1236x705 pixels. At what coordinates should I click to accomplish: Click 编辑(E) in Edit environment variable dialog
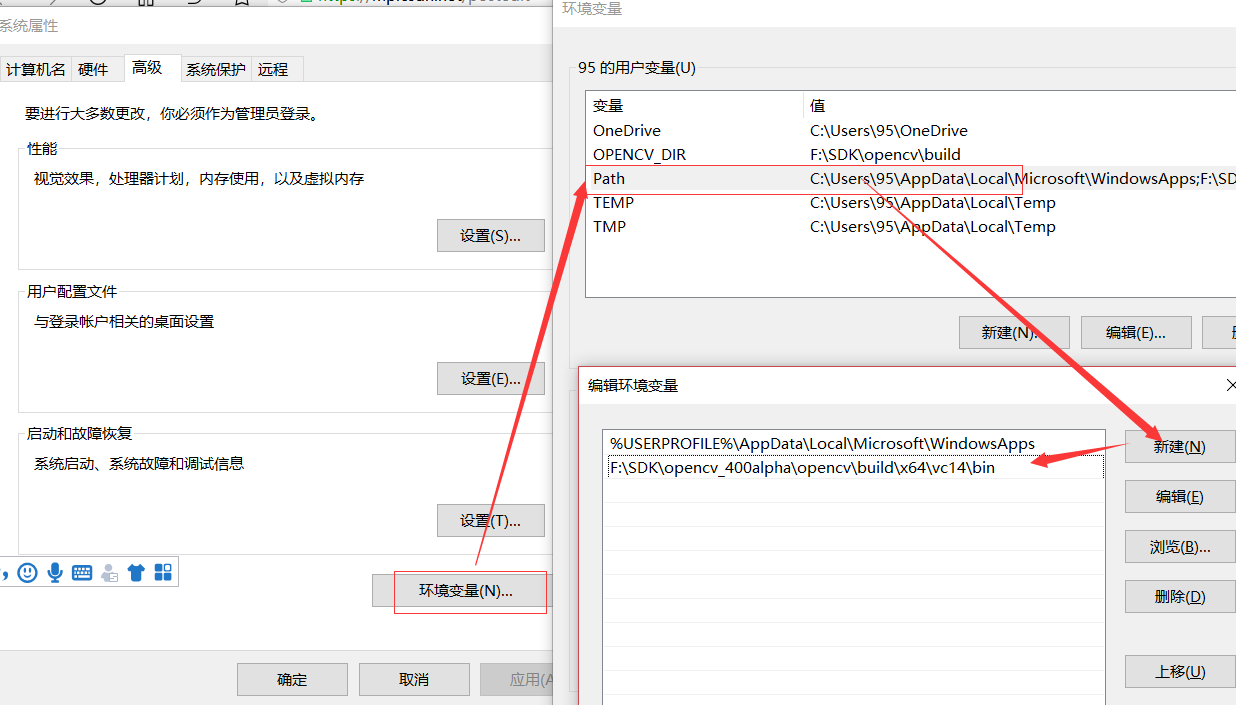[x=1180, y=497]
